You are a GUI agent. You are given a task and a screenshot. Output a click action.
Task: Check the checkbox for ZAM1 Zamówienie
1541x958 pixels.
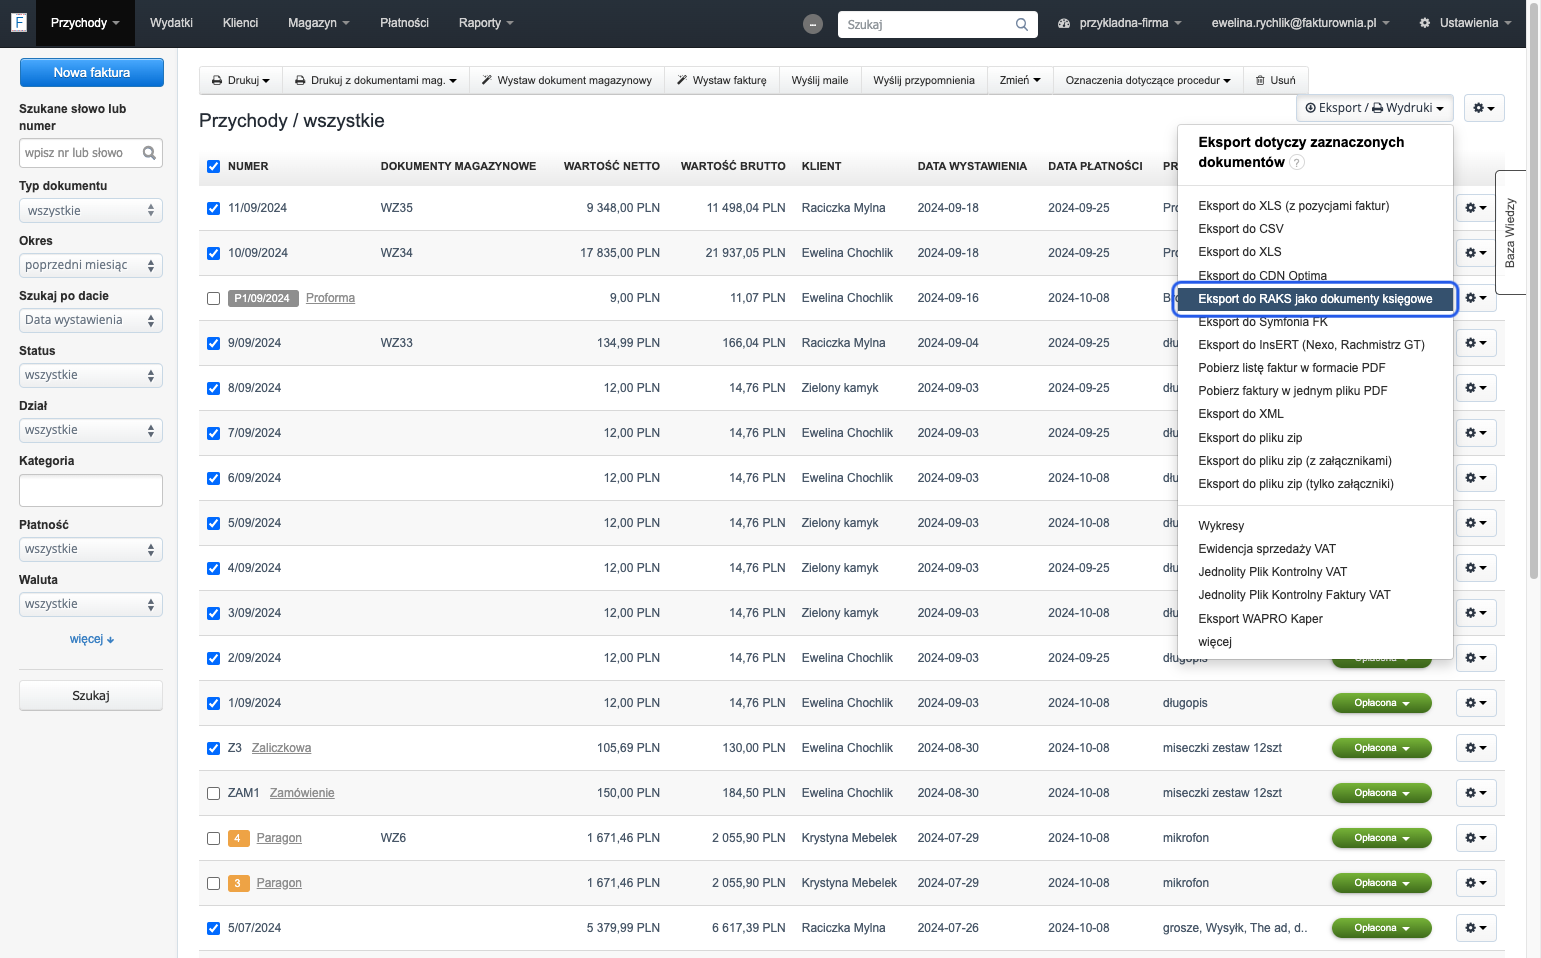pos(213,793)
